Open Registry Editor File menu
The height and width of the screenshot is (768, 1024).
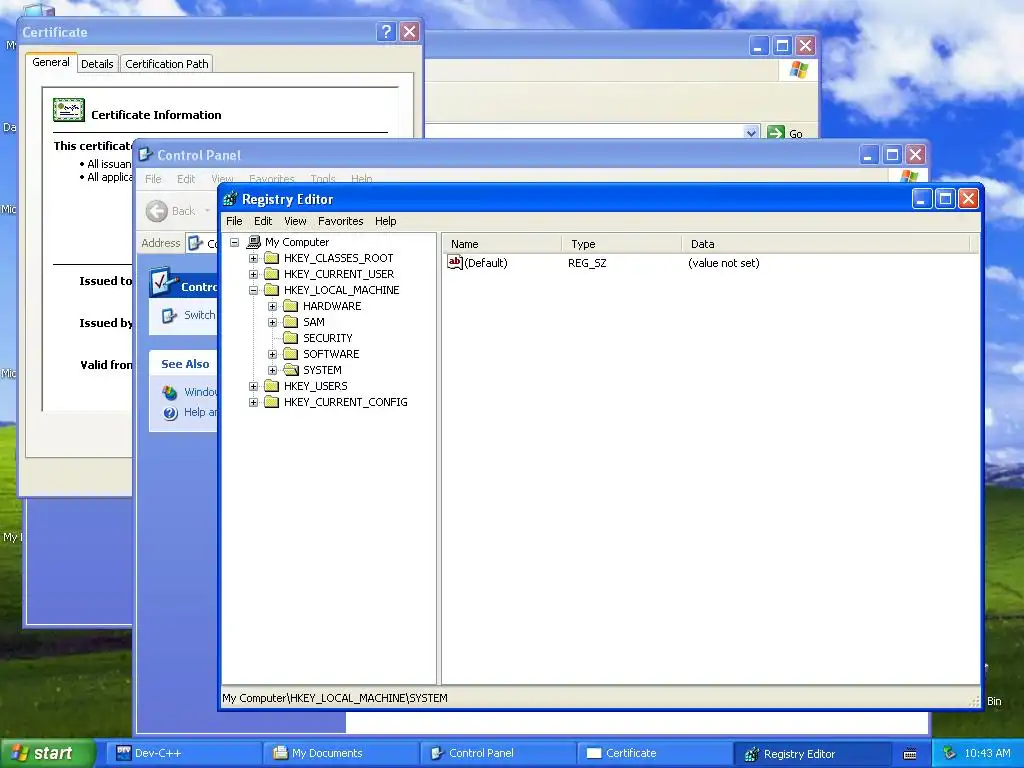pyautogui.click(x=234, y=221)
